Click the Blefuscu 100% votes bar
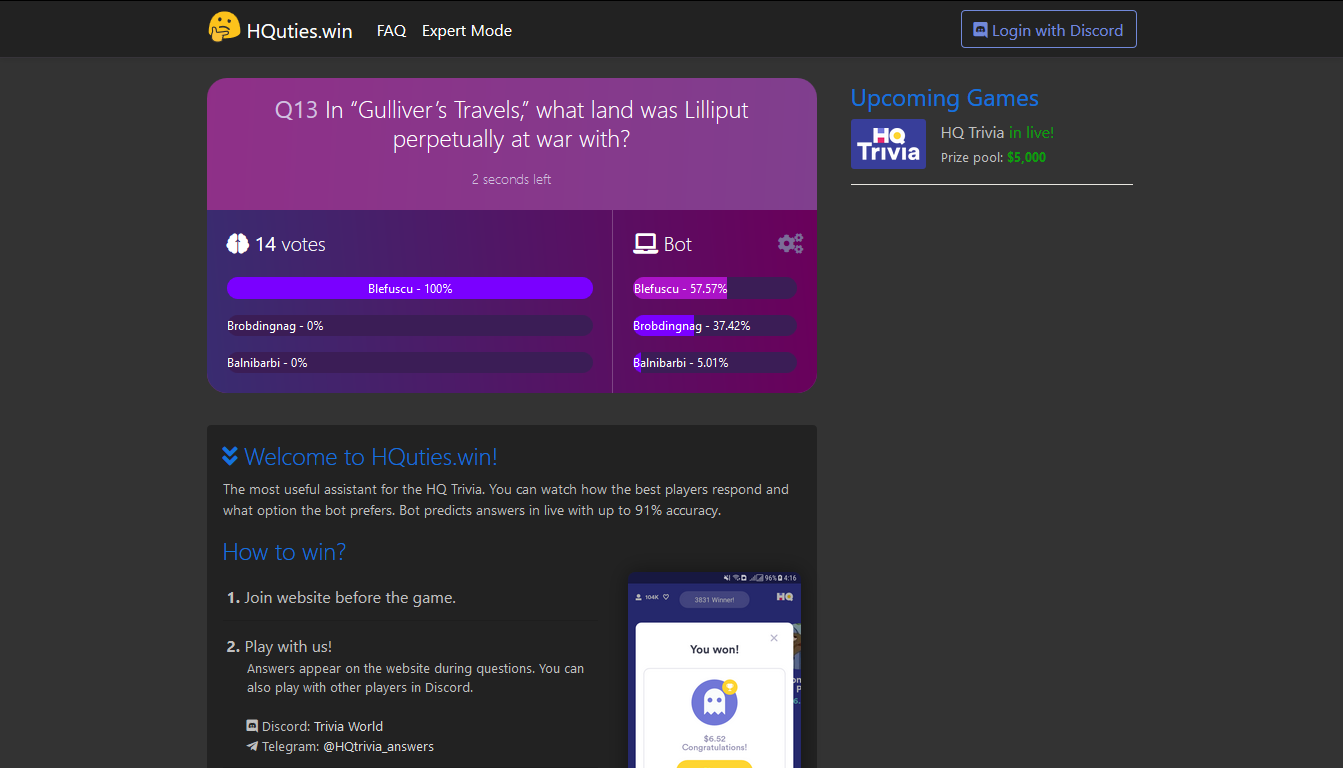The width and height of the screenshot is (1343, 768). [x=410, y=288]
